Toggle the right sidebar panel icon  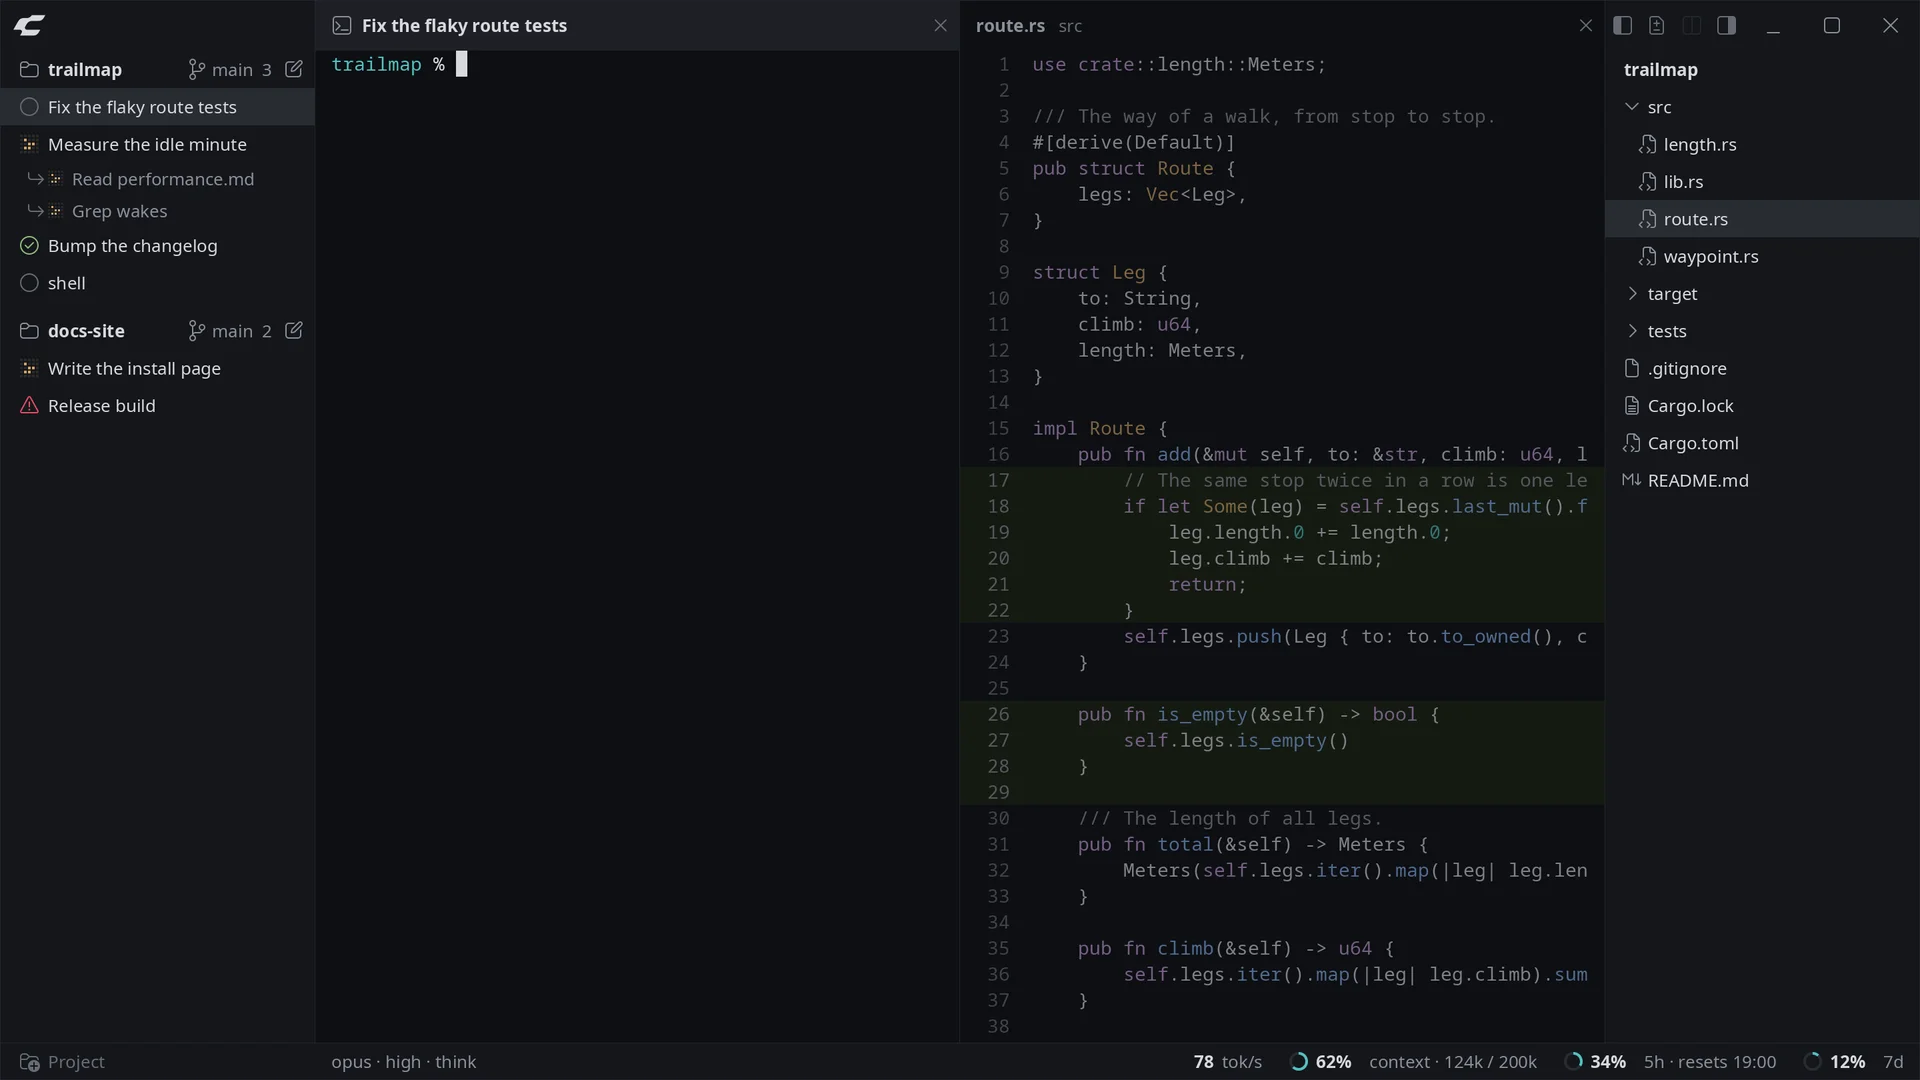coord(1727,26)
